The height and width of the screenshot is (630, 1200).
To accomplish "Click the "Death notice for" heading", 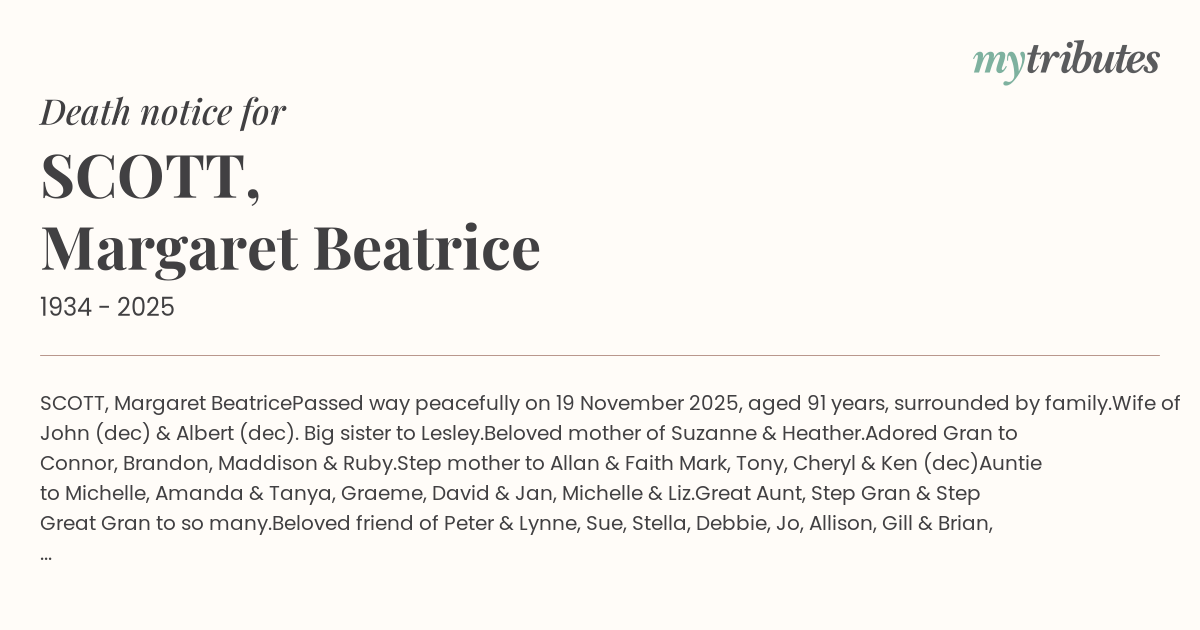I will (x=163, y=112).
